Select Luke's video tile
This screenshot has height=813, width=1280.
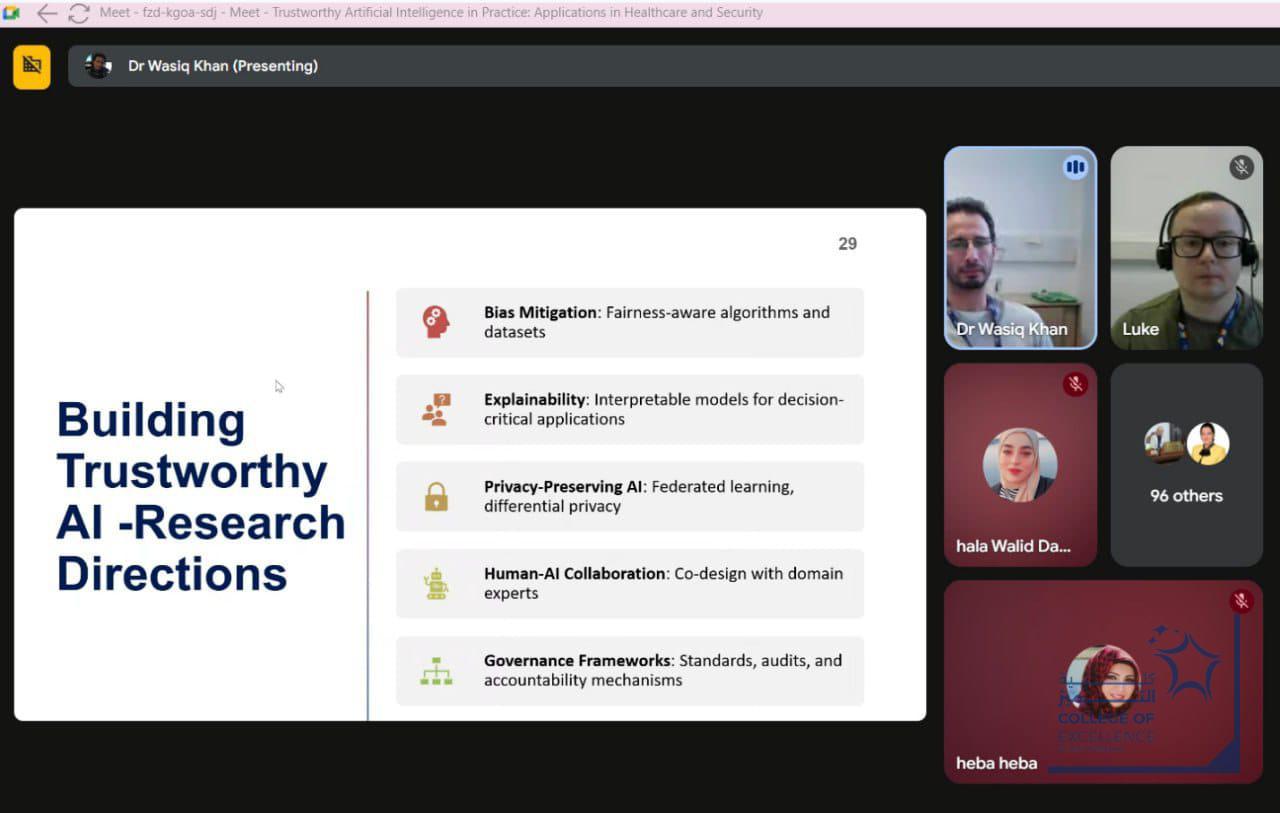pos(1186,248)
